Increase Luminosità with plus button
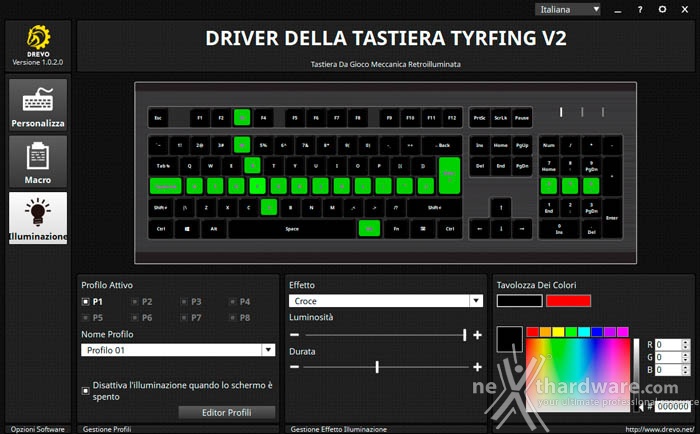Image resolution: width=700 pixels, height=434 pixels. [x=477, y=335]
